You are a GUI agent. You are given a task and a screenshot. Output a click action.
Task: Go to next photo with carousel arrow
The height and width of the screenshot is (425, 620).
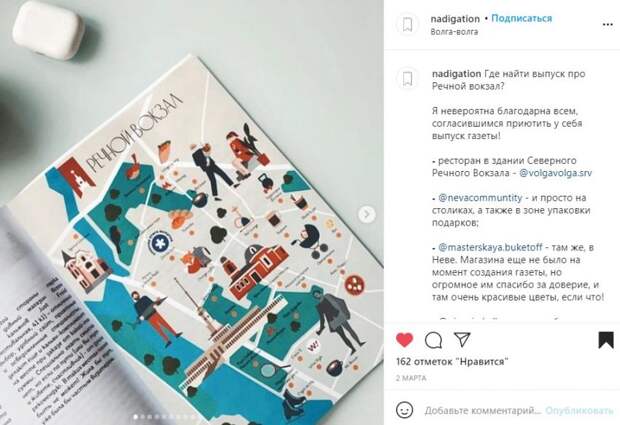[x=367, y=215]
